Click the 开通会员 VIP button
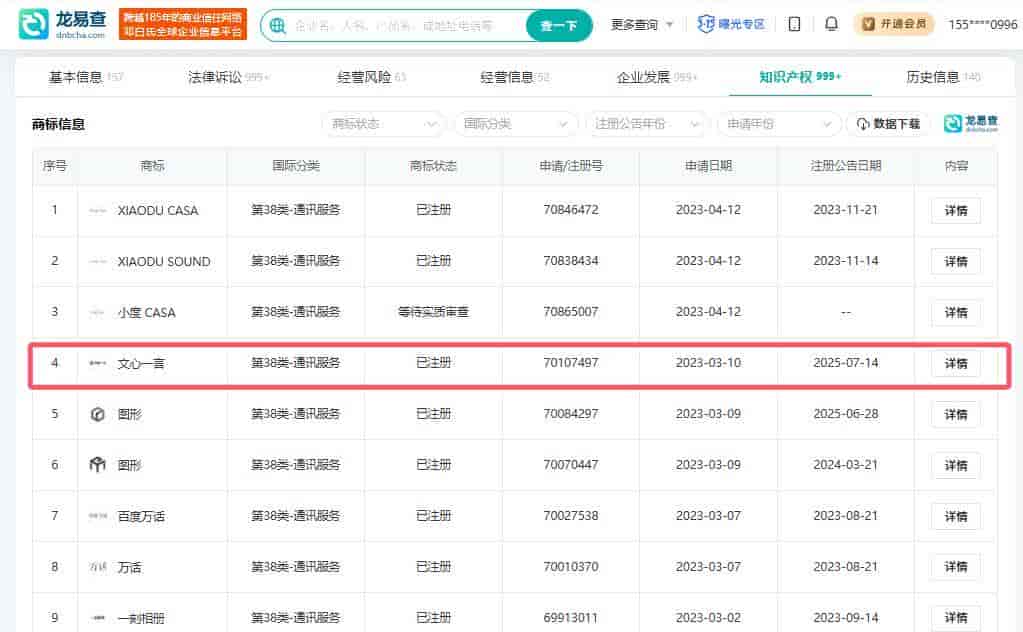This screenshot has height=632, width=1023. click(894, 24)
